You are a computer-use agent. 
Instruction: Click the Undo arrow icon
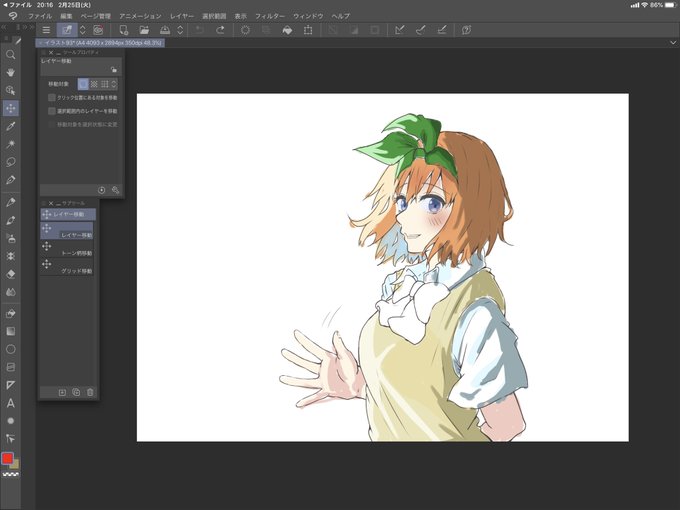pyautogui.click(x=199, y=30)
